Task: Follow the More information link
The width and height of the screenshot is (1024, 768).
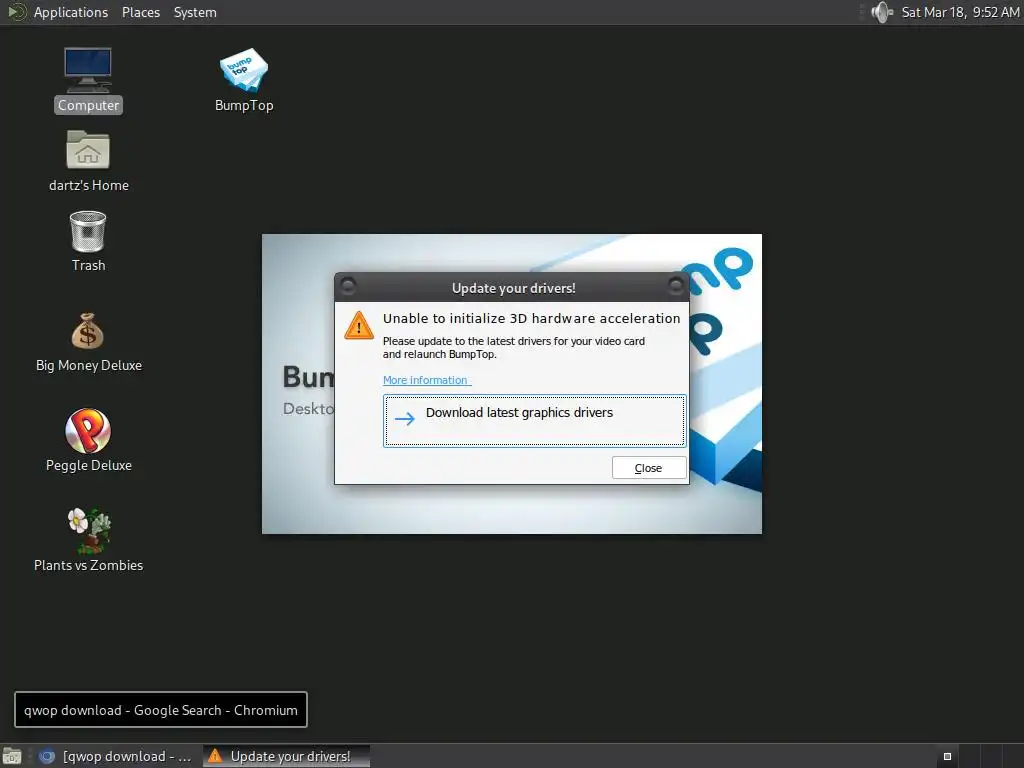Action: click(425, 380)
